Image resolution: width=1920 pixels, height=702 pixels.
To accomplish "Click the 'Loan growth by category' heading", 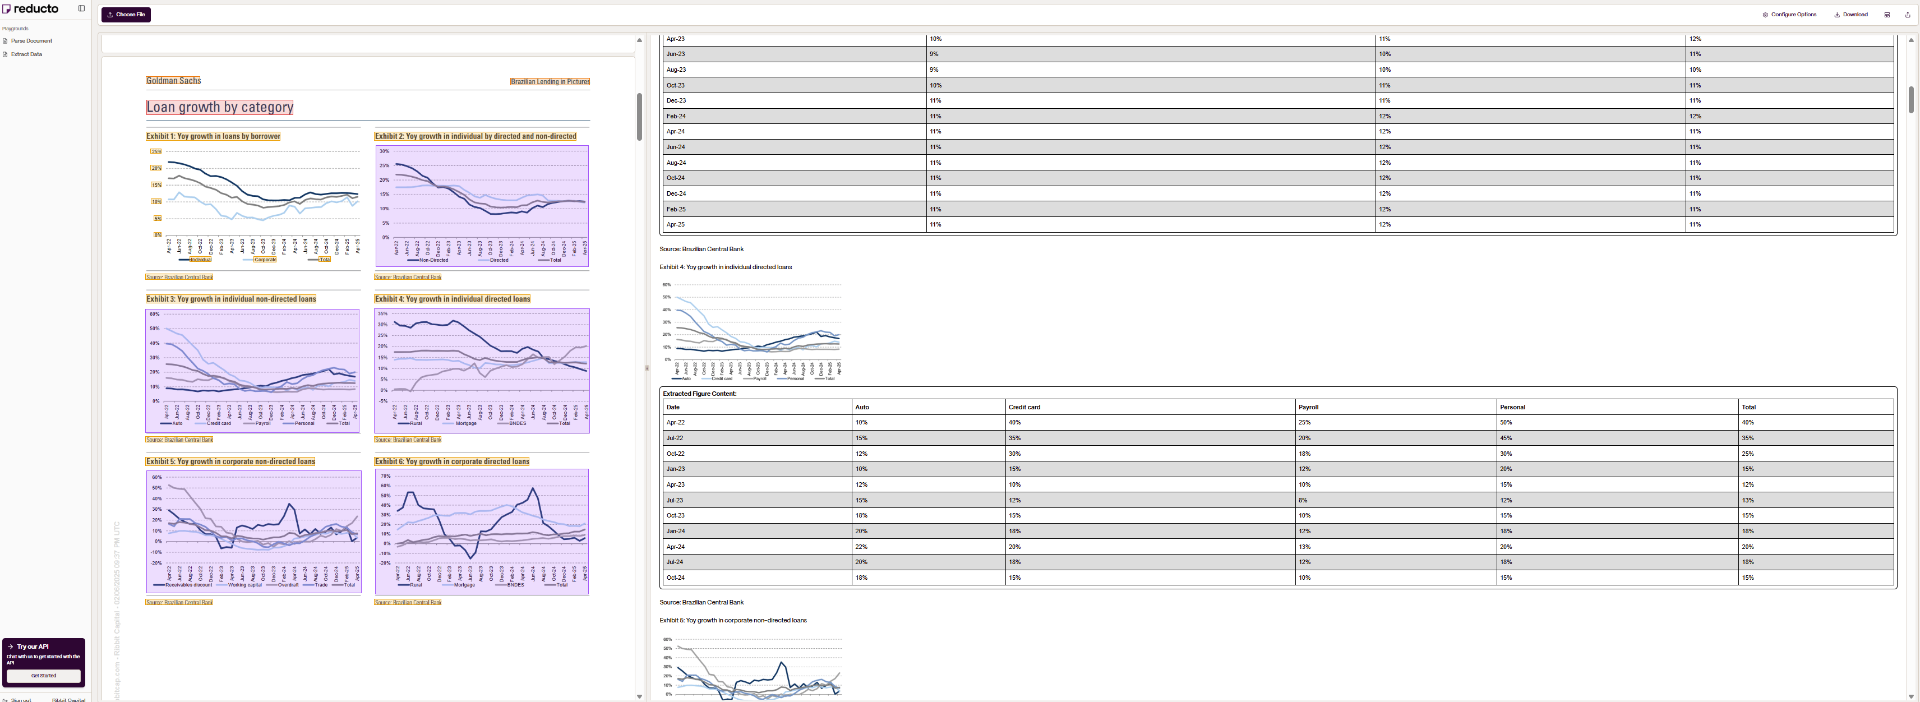I will [x=220, y=107].
